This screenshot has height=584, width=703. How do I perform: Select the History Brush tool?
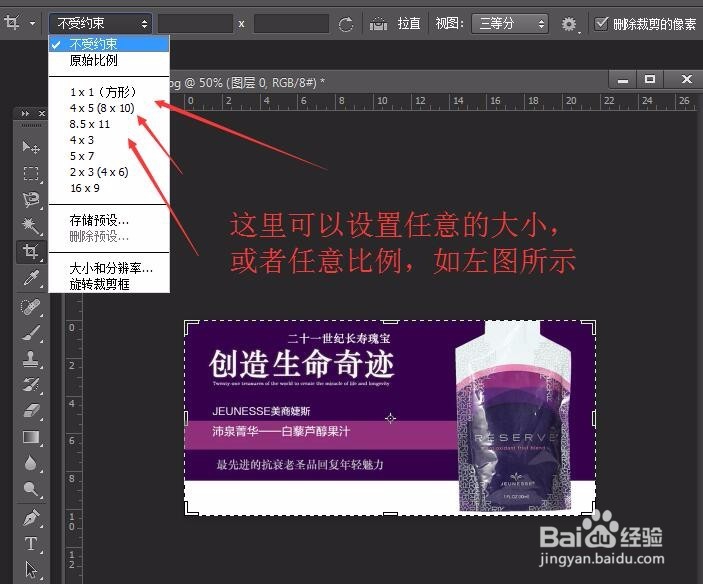click(x=31, y=385)
